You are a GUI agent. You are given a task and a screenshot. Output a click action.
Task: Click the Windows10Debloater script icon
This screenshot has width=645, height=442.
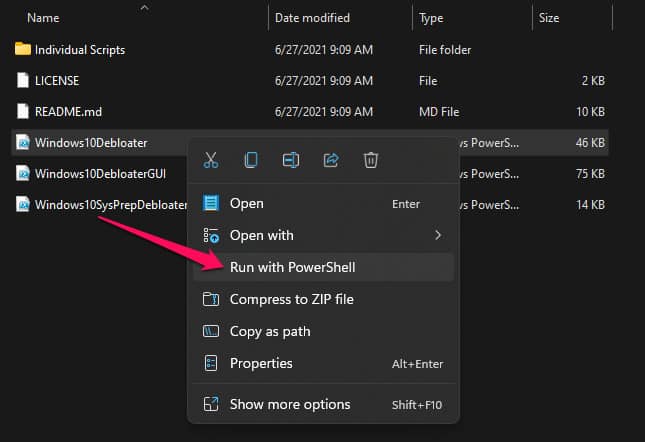click(x=23, y=142)
